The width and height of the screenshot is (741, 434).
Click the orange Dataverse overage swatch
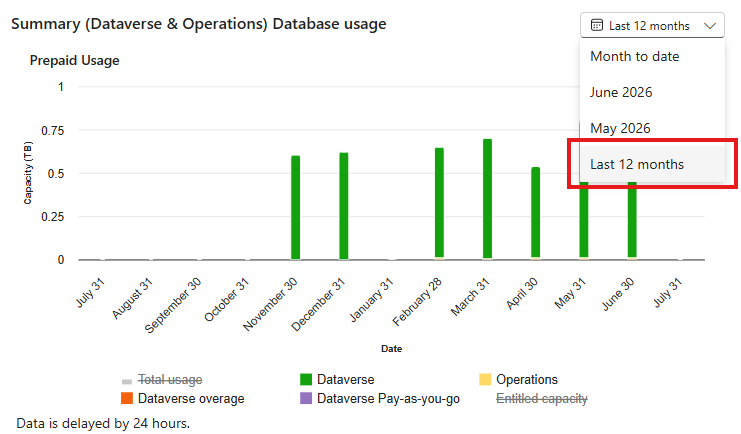[127, 399]
